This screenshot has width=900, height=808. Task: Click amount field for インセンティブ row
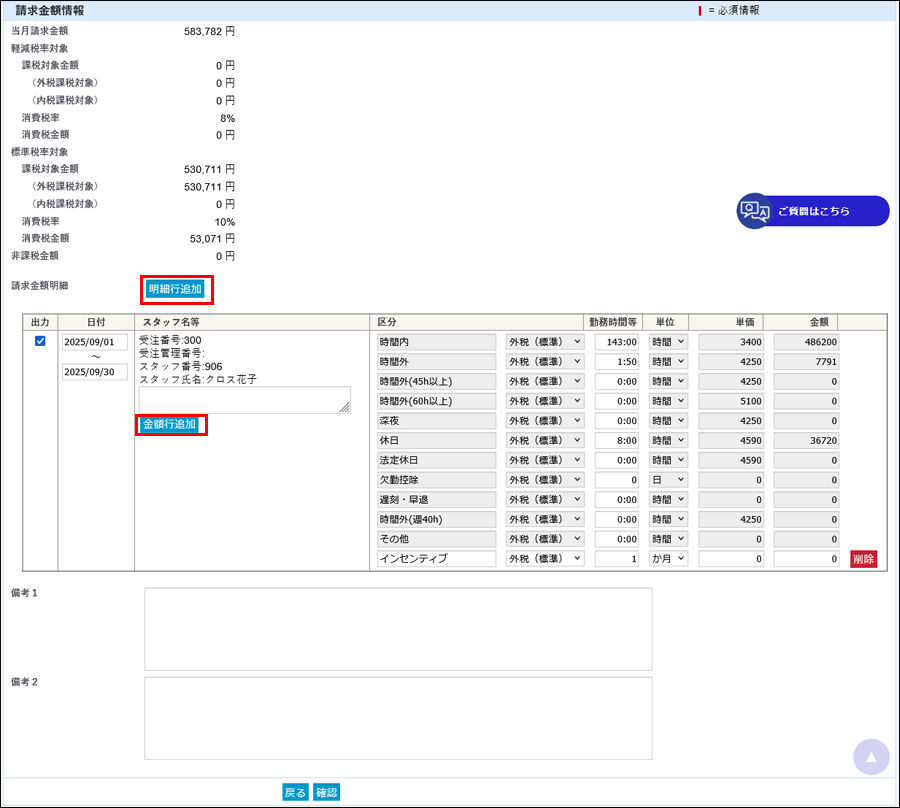click(x=806, y=558)
